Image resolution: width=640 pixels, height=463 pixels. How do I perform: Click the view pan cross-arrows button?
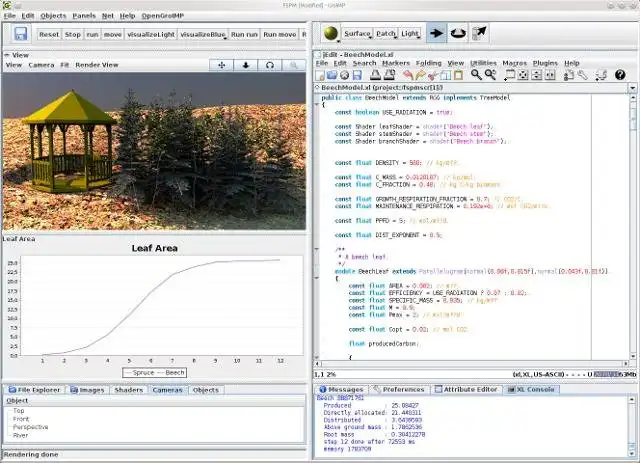222,65
